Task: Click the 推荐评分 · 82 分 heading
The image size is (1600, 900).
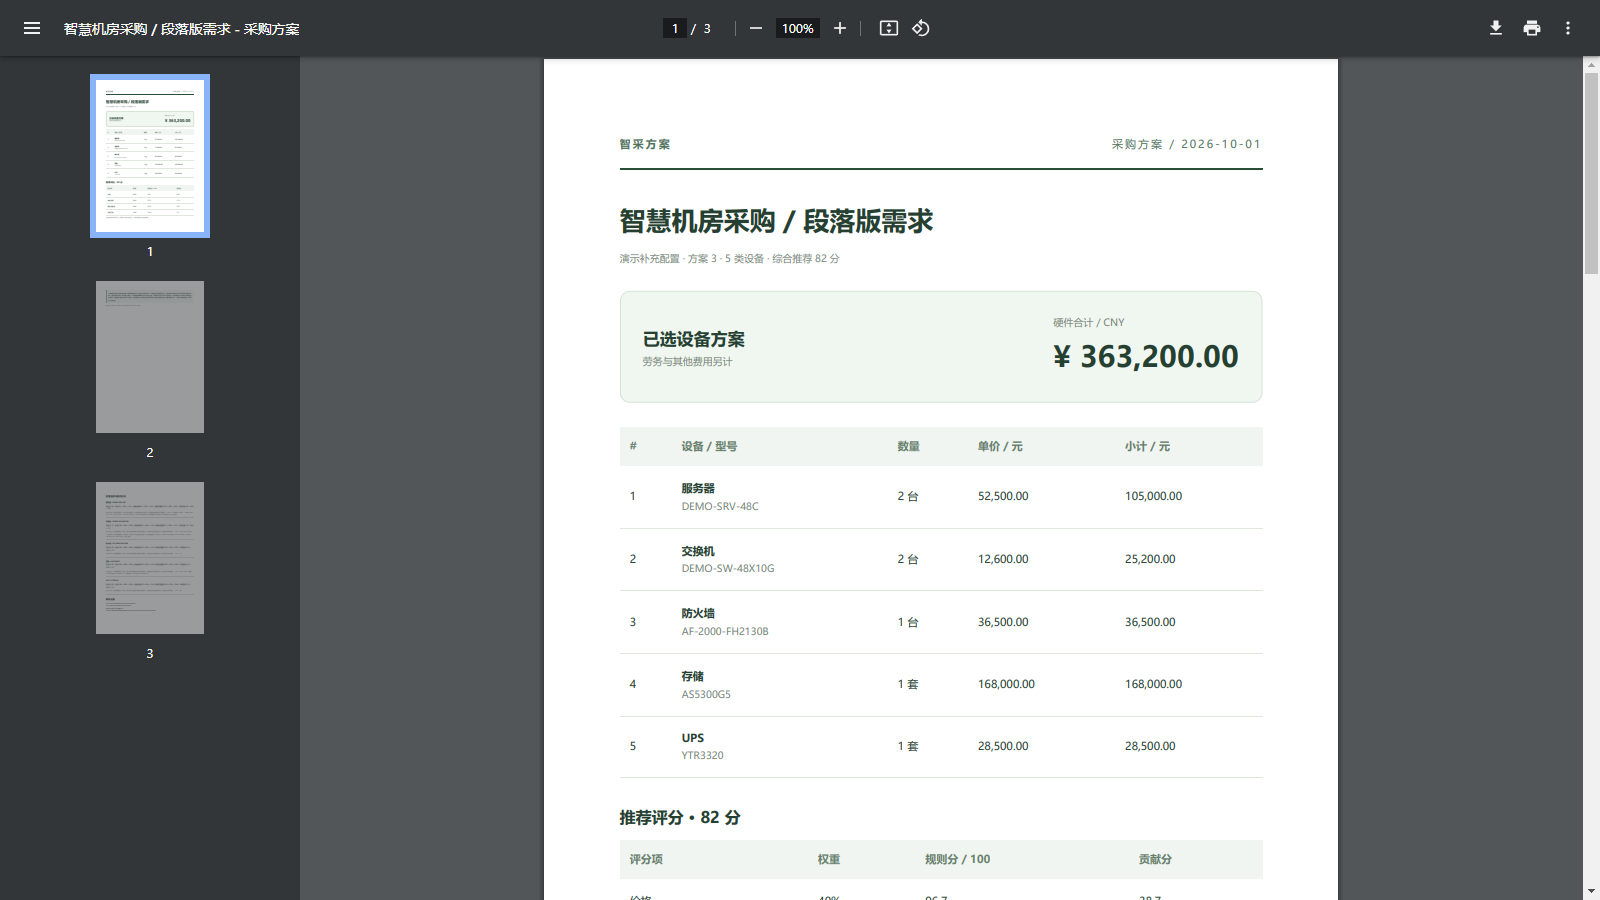Action: (680, 817)
